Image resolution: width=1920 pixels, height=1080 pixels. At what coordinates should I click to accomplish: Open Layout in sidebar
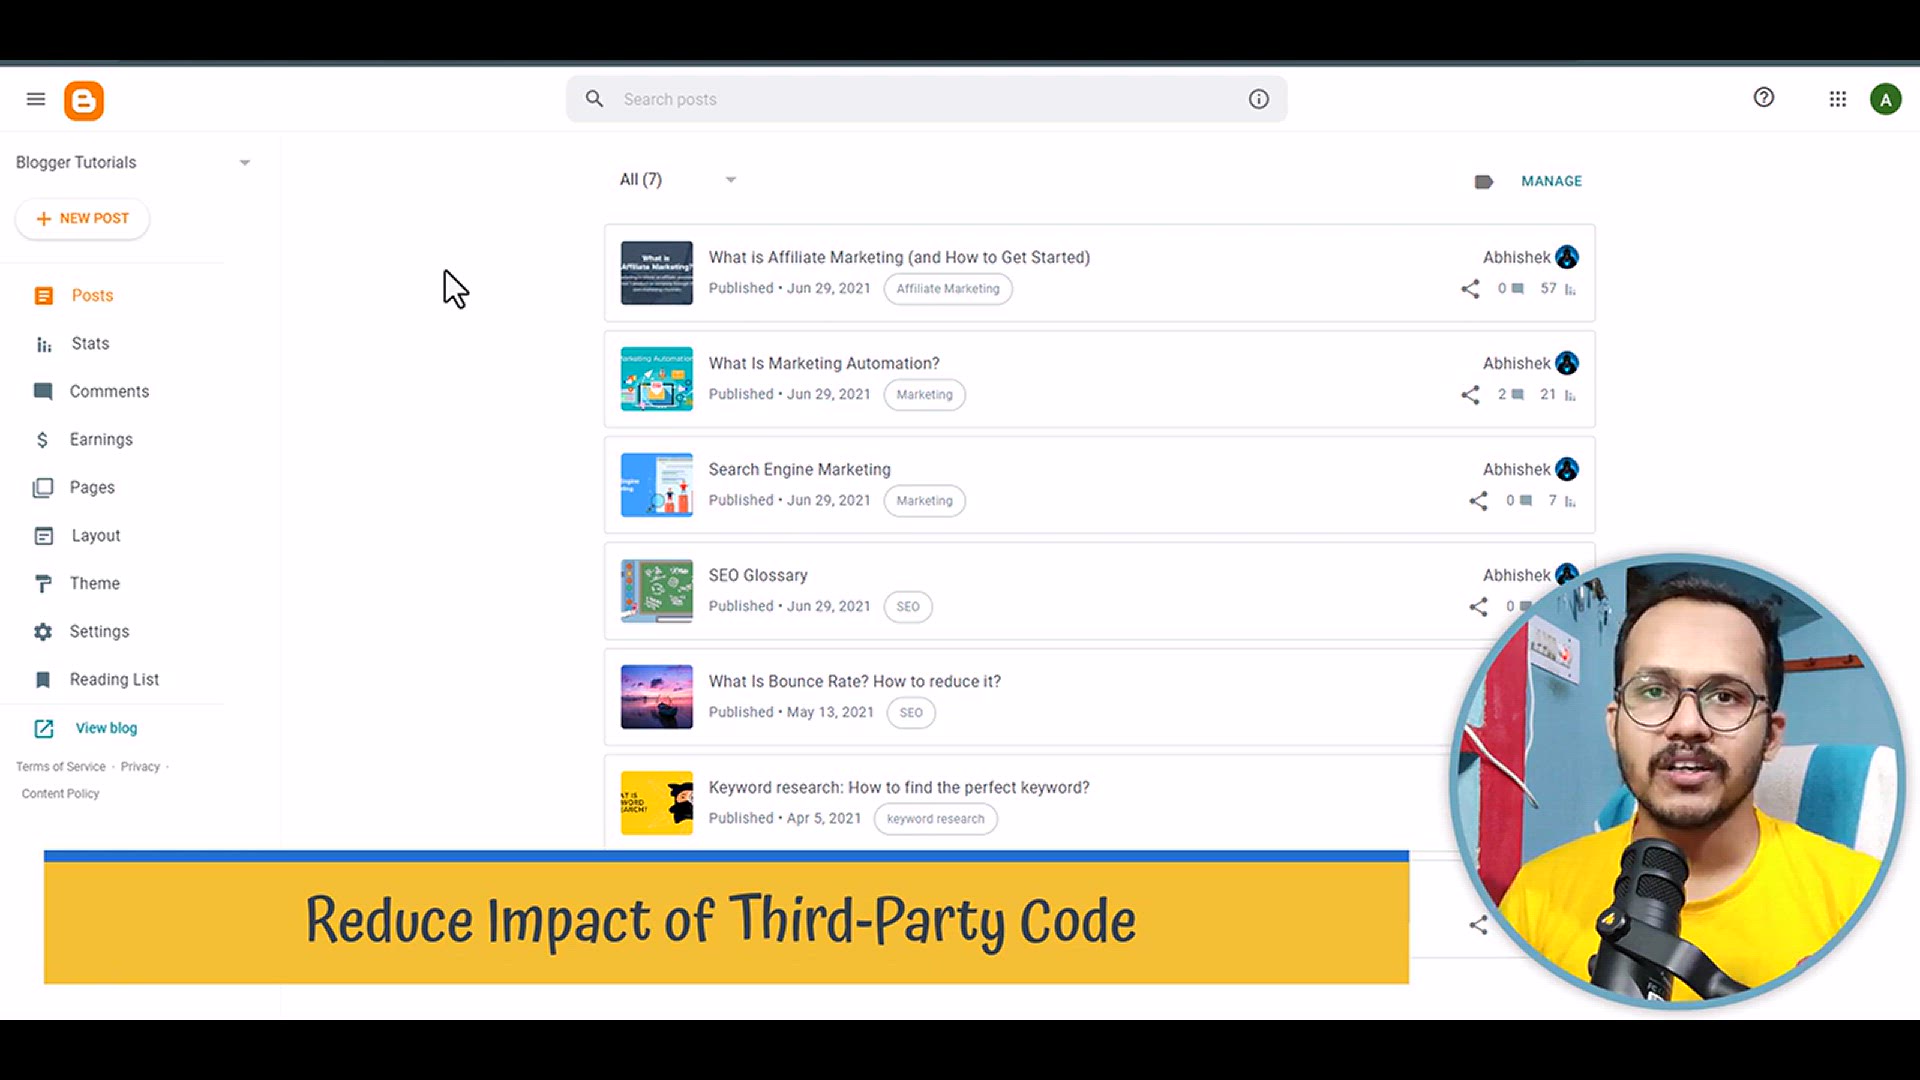tap(95, 535)
